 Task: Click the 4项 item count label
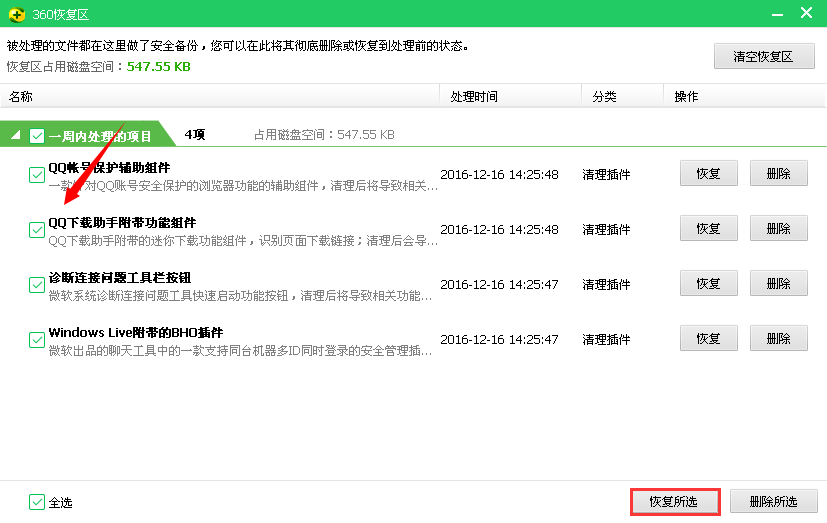(195, 134)
